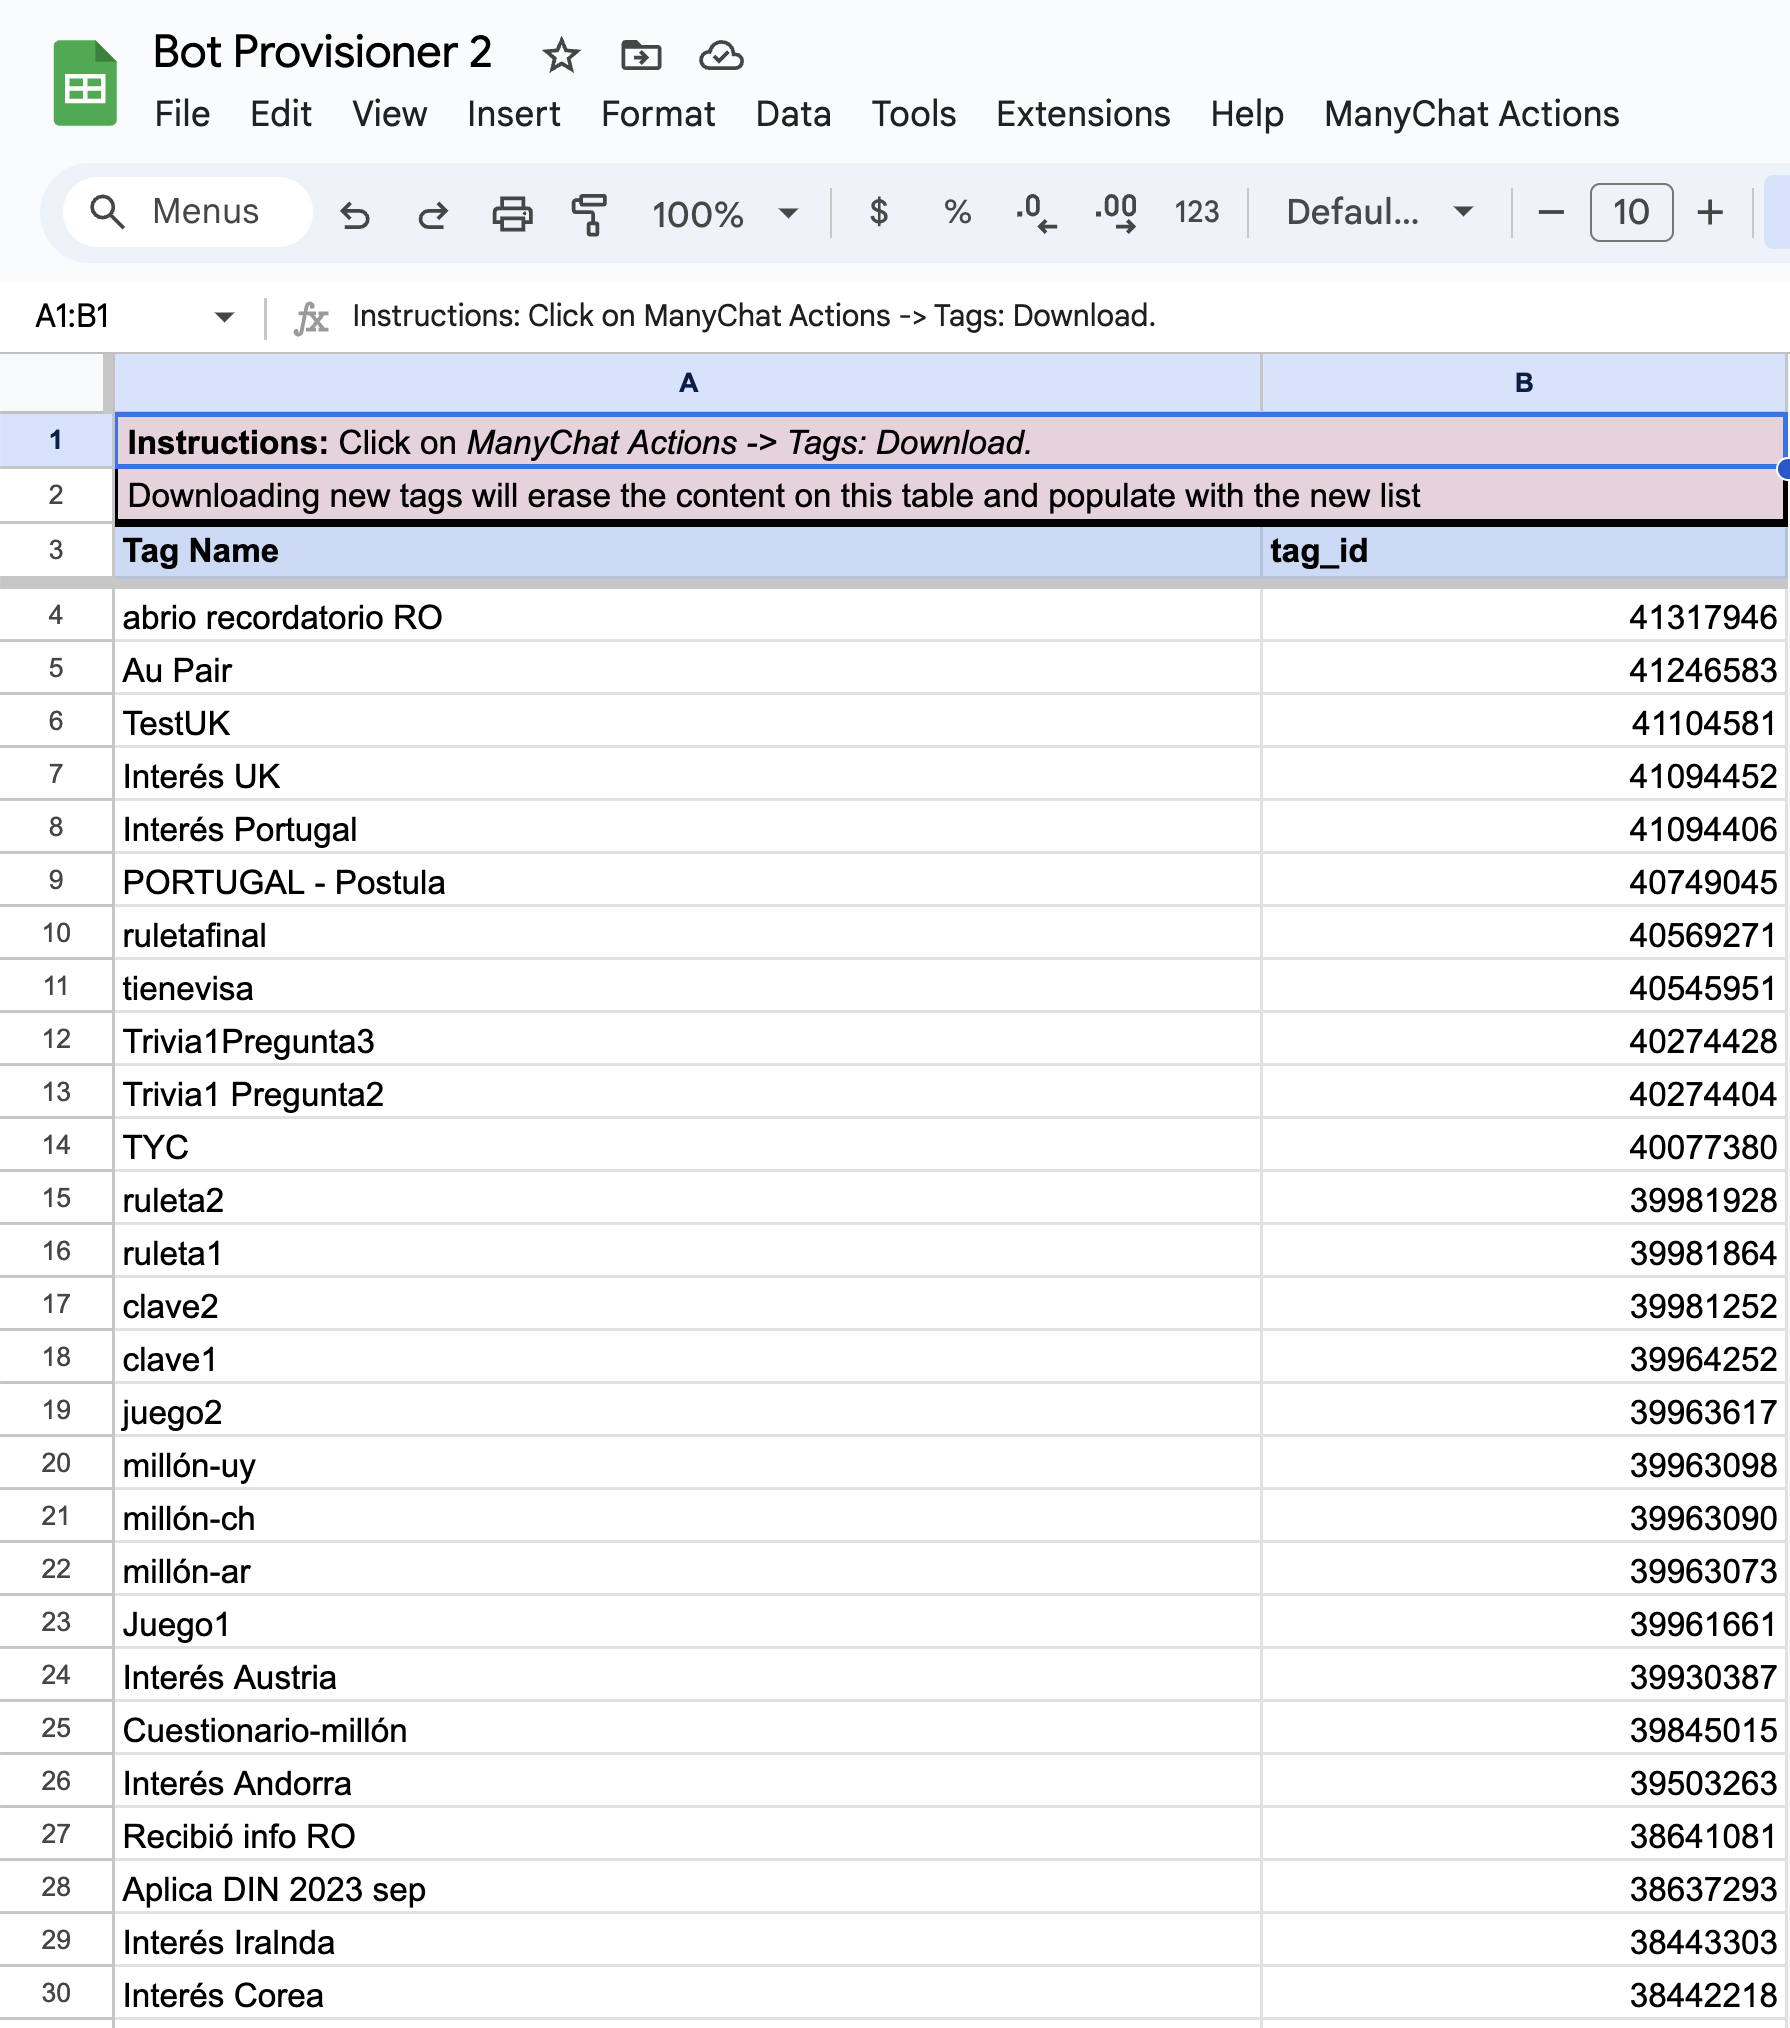
Task: Click the Move to folder icon
Action: click(x=641, y=56)
